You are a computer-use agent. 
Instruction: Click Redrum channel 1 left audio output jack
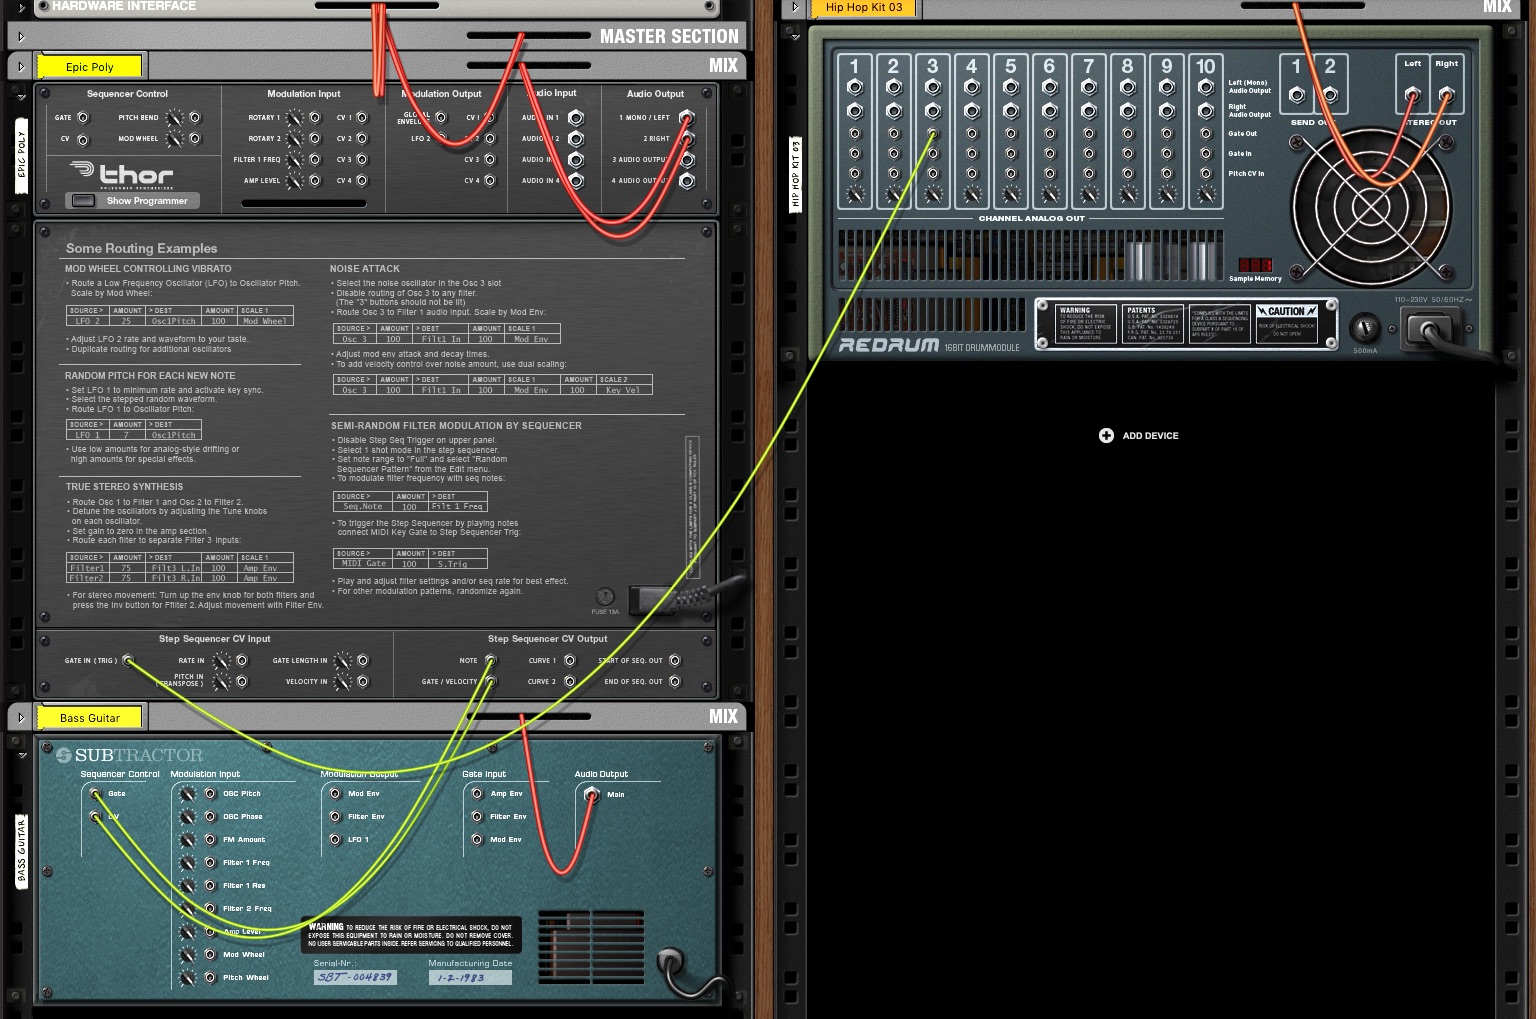[855, 88]
